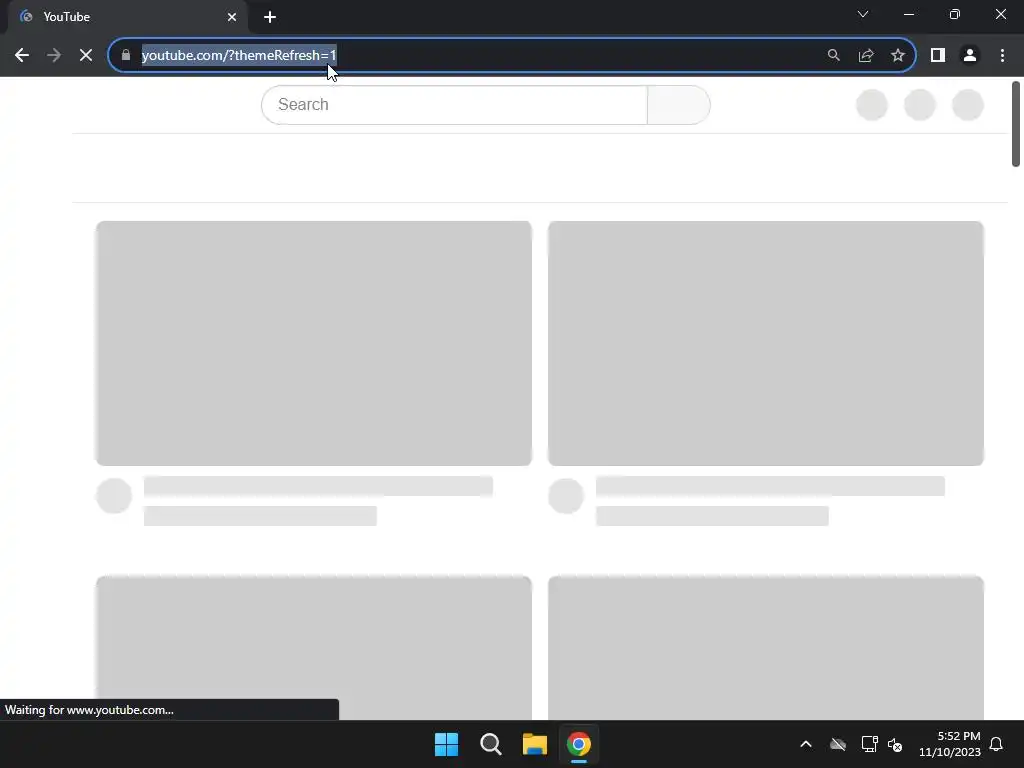Click the Chrome icon in the taskbar
The width and height of the screenshot is (1024, 768).
click(579, 744)
